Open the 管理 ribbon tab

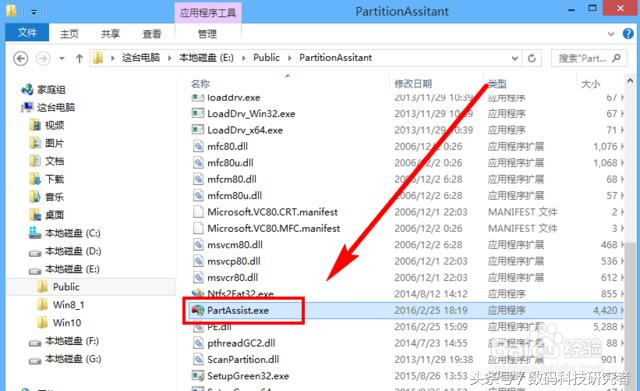coord(207,33)
